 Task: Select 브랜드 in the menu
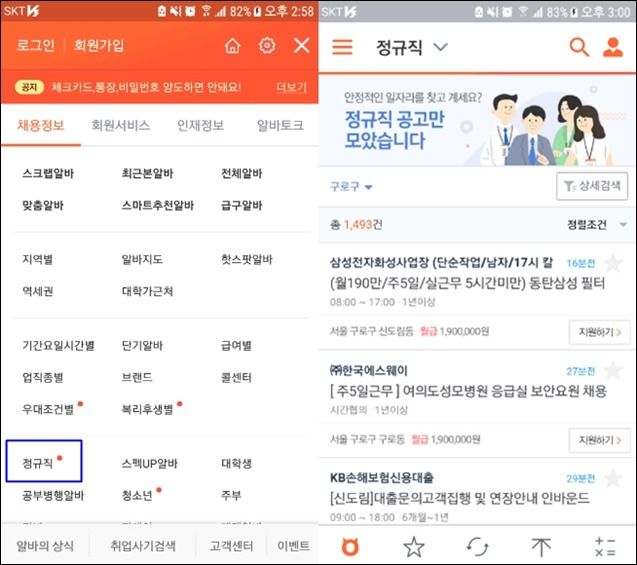pyautogui.click(x=137, y=377)
